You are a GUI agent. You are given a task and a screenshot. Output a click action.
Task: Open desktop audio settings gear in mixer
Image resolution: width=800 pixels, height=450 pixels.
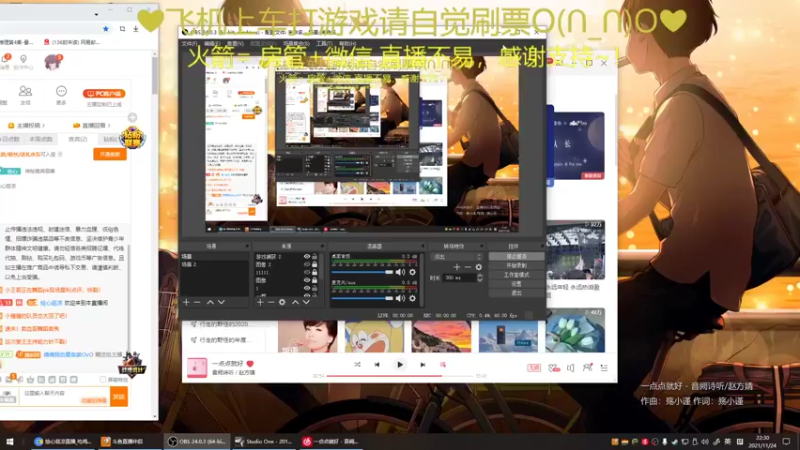[x=412, y=272]
